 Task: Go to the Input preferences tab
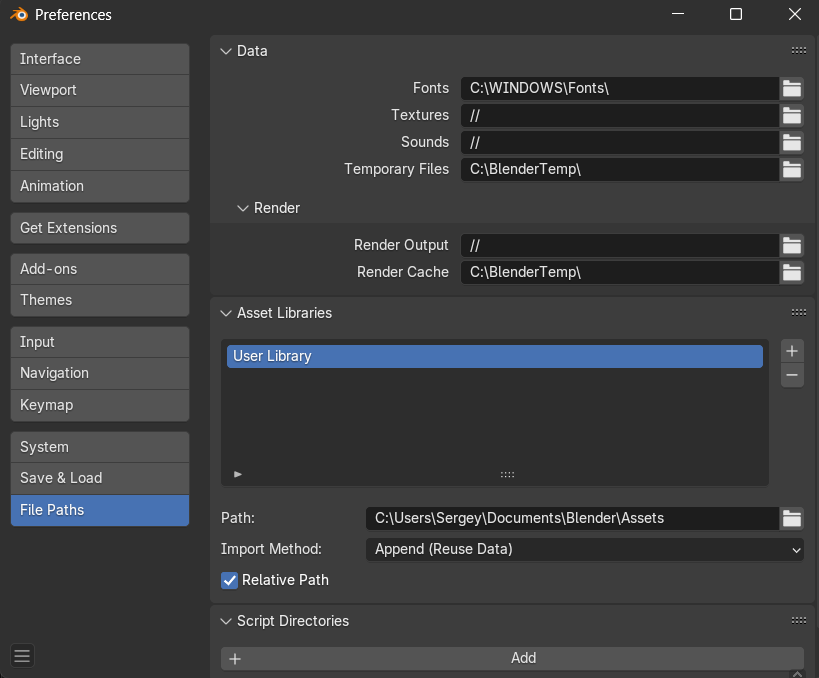(x=100, y=342)
